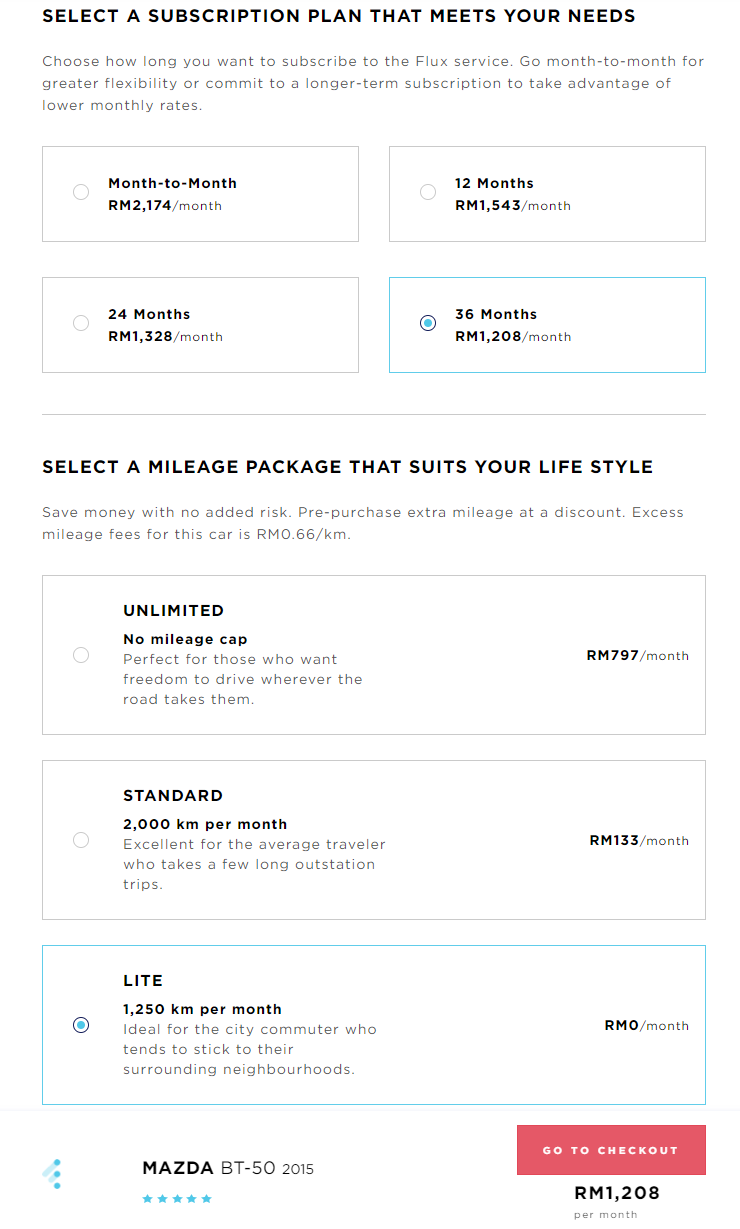This screenshot has height=1229, width=740.
Task: Select the Standard mileage radio button
Action: point(81,840)
